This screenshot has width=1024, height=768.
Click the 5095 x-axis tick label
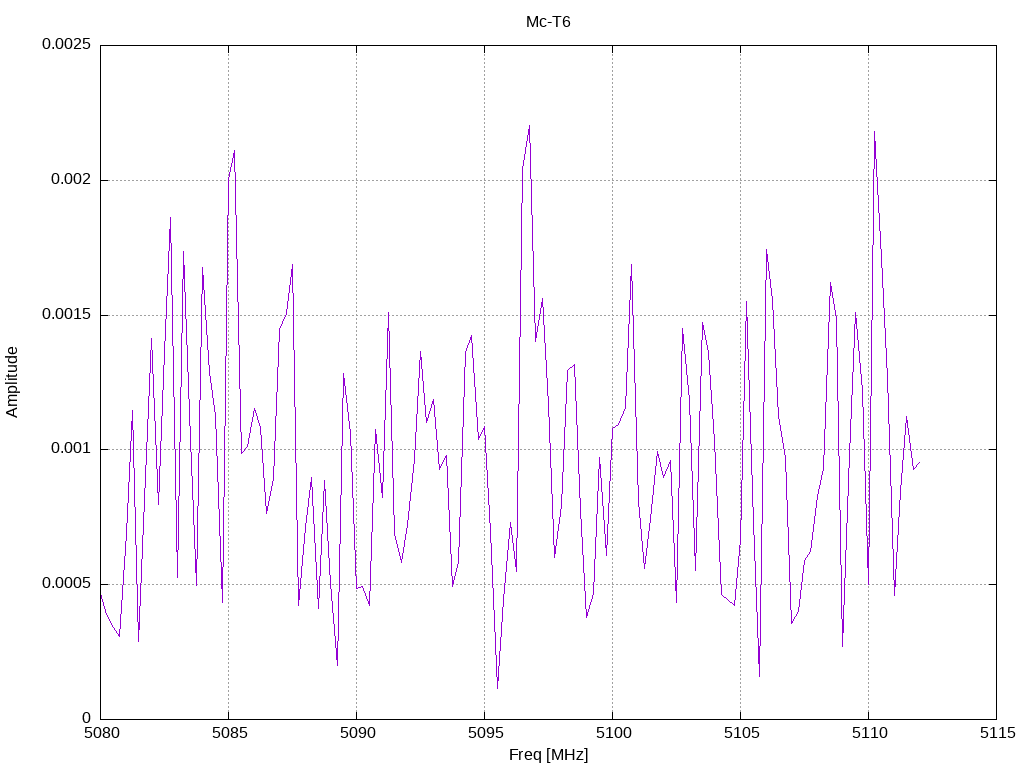486,733
